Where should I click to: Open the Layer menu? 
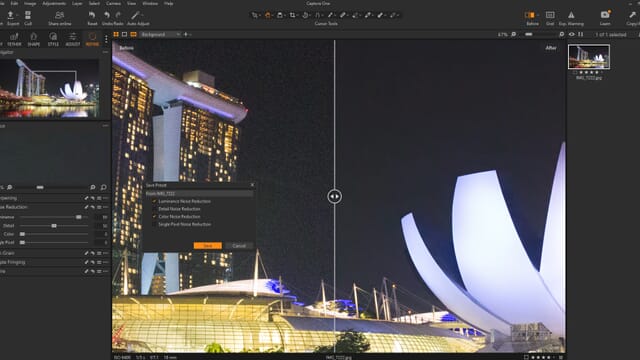pos(77,3)
